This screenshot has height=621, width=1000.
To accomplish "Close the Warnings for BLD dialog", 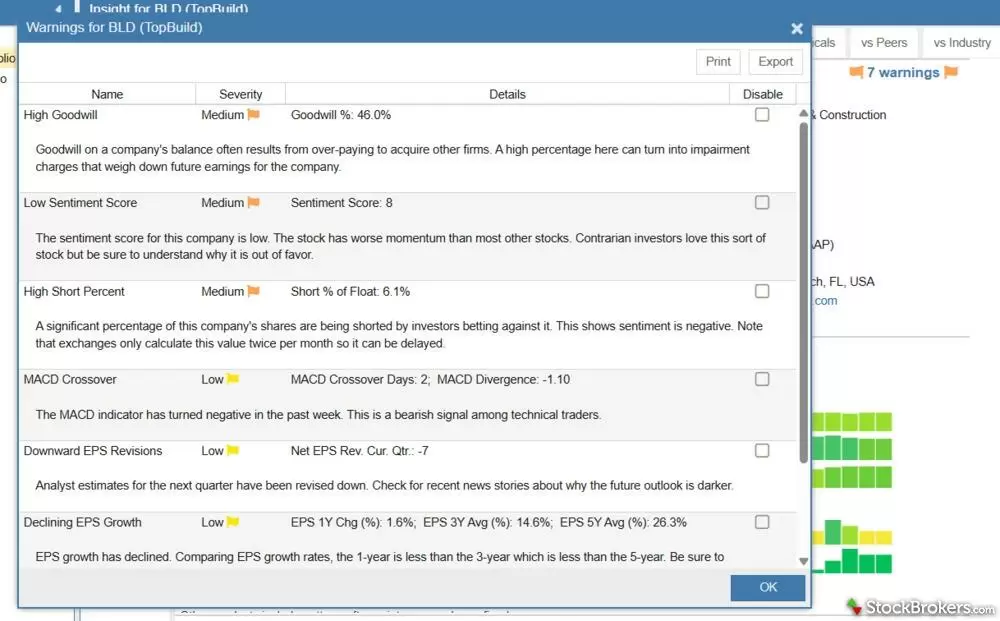I will pyautogui.click(x=797, y=29).
